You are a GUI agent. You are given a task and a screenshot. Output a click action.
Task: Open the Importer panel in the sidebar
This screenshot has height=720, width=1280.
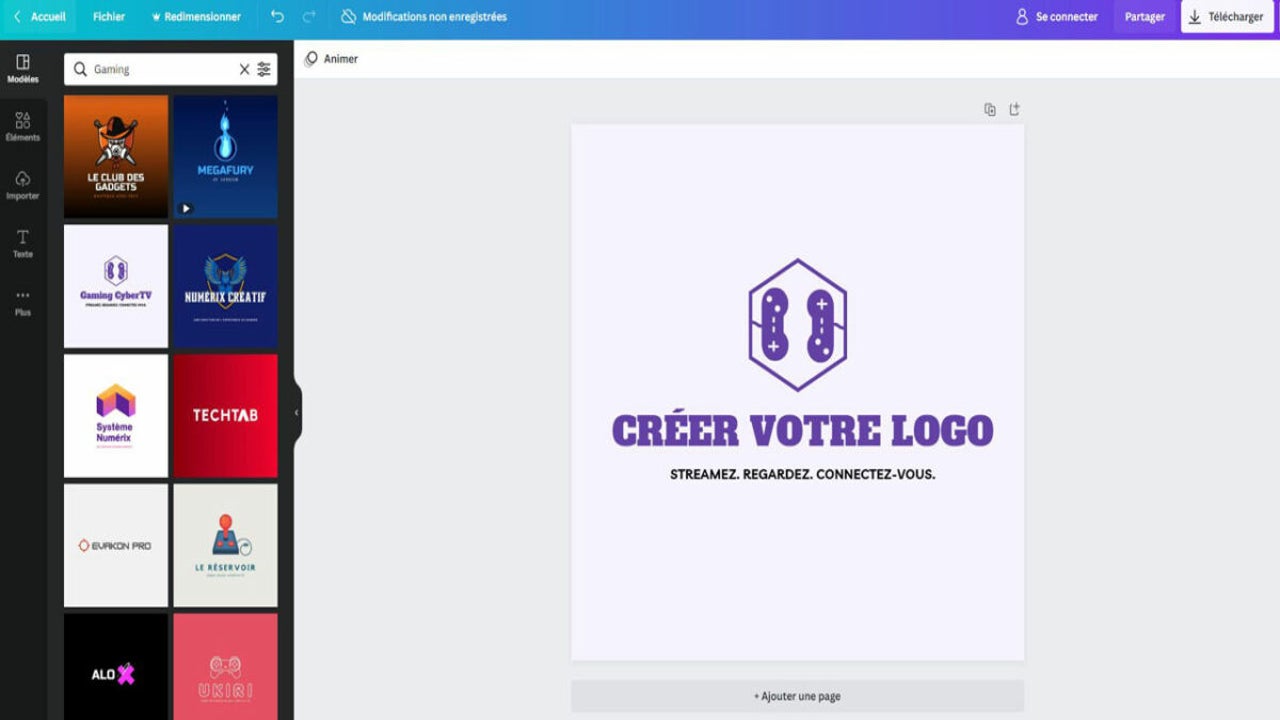click(23, 184)
